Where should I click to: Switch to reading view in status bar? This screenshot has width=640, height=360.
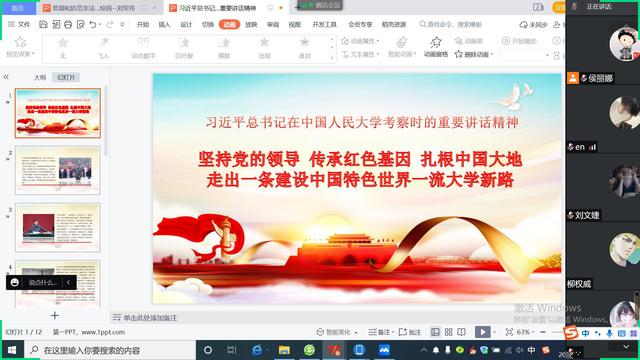462,332
